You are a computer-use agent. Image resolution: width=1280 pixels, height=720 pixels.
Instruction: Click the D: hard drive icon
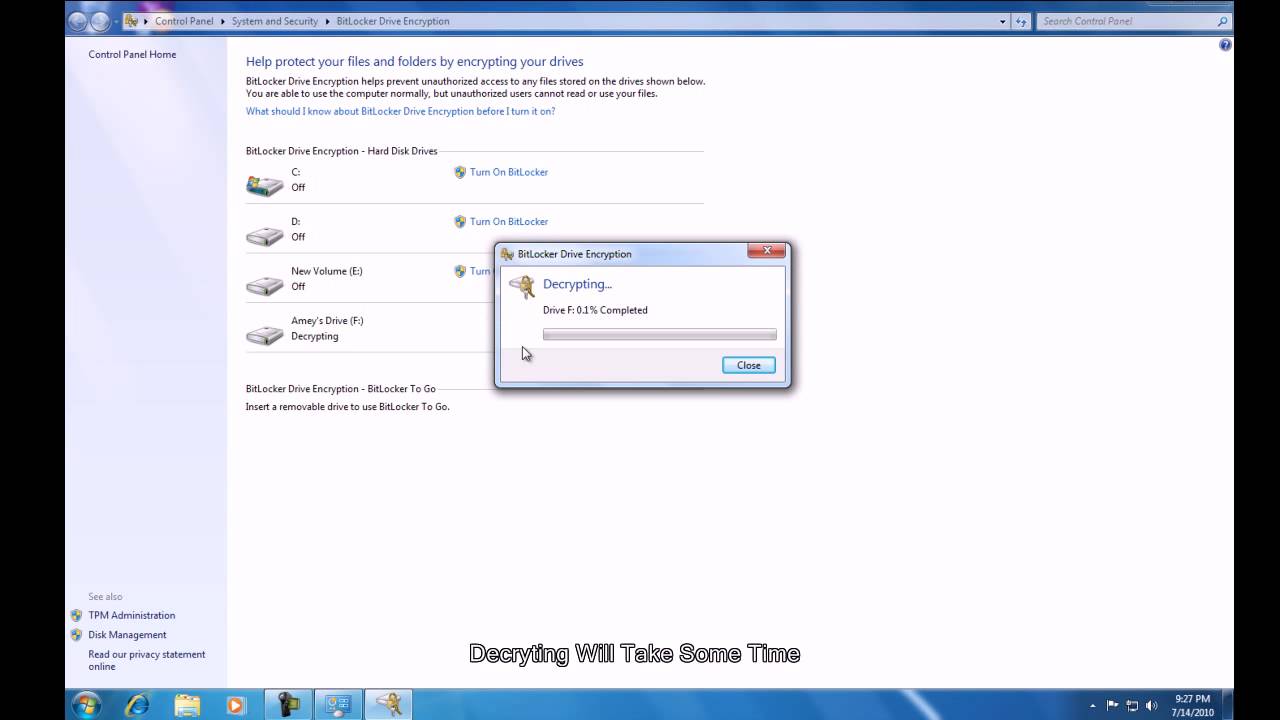tap(265, 236)
